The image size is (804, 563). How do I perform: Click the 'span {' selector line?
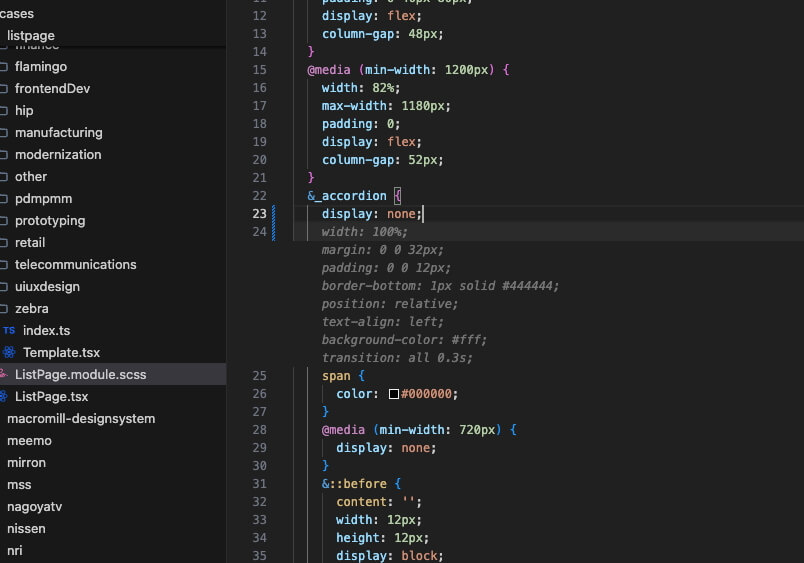(343, 376)
